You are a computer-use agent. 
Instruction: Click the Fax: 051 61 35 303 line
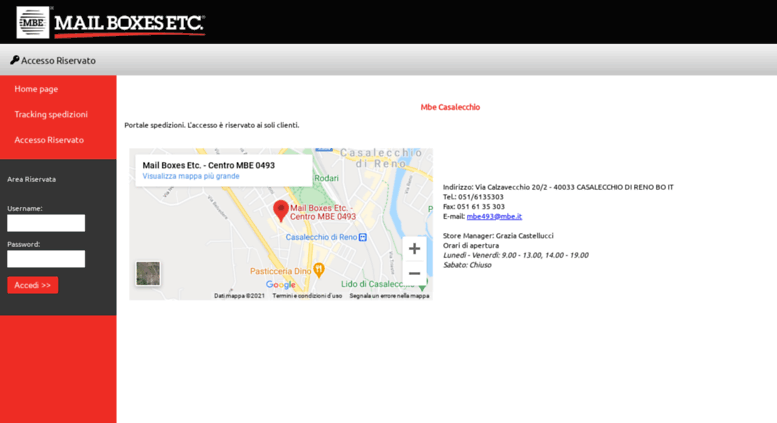click(x=474, y=207)
